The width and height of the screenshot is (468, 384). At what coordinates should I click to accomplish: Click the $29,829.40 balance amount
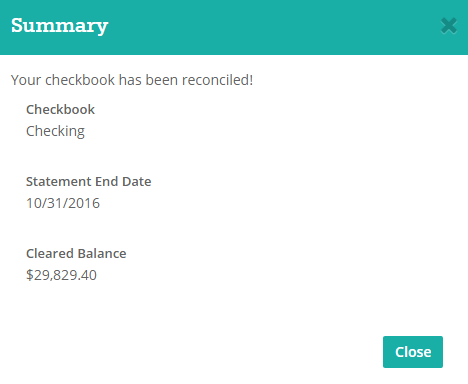tap(61, 275)
